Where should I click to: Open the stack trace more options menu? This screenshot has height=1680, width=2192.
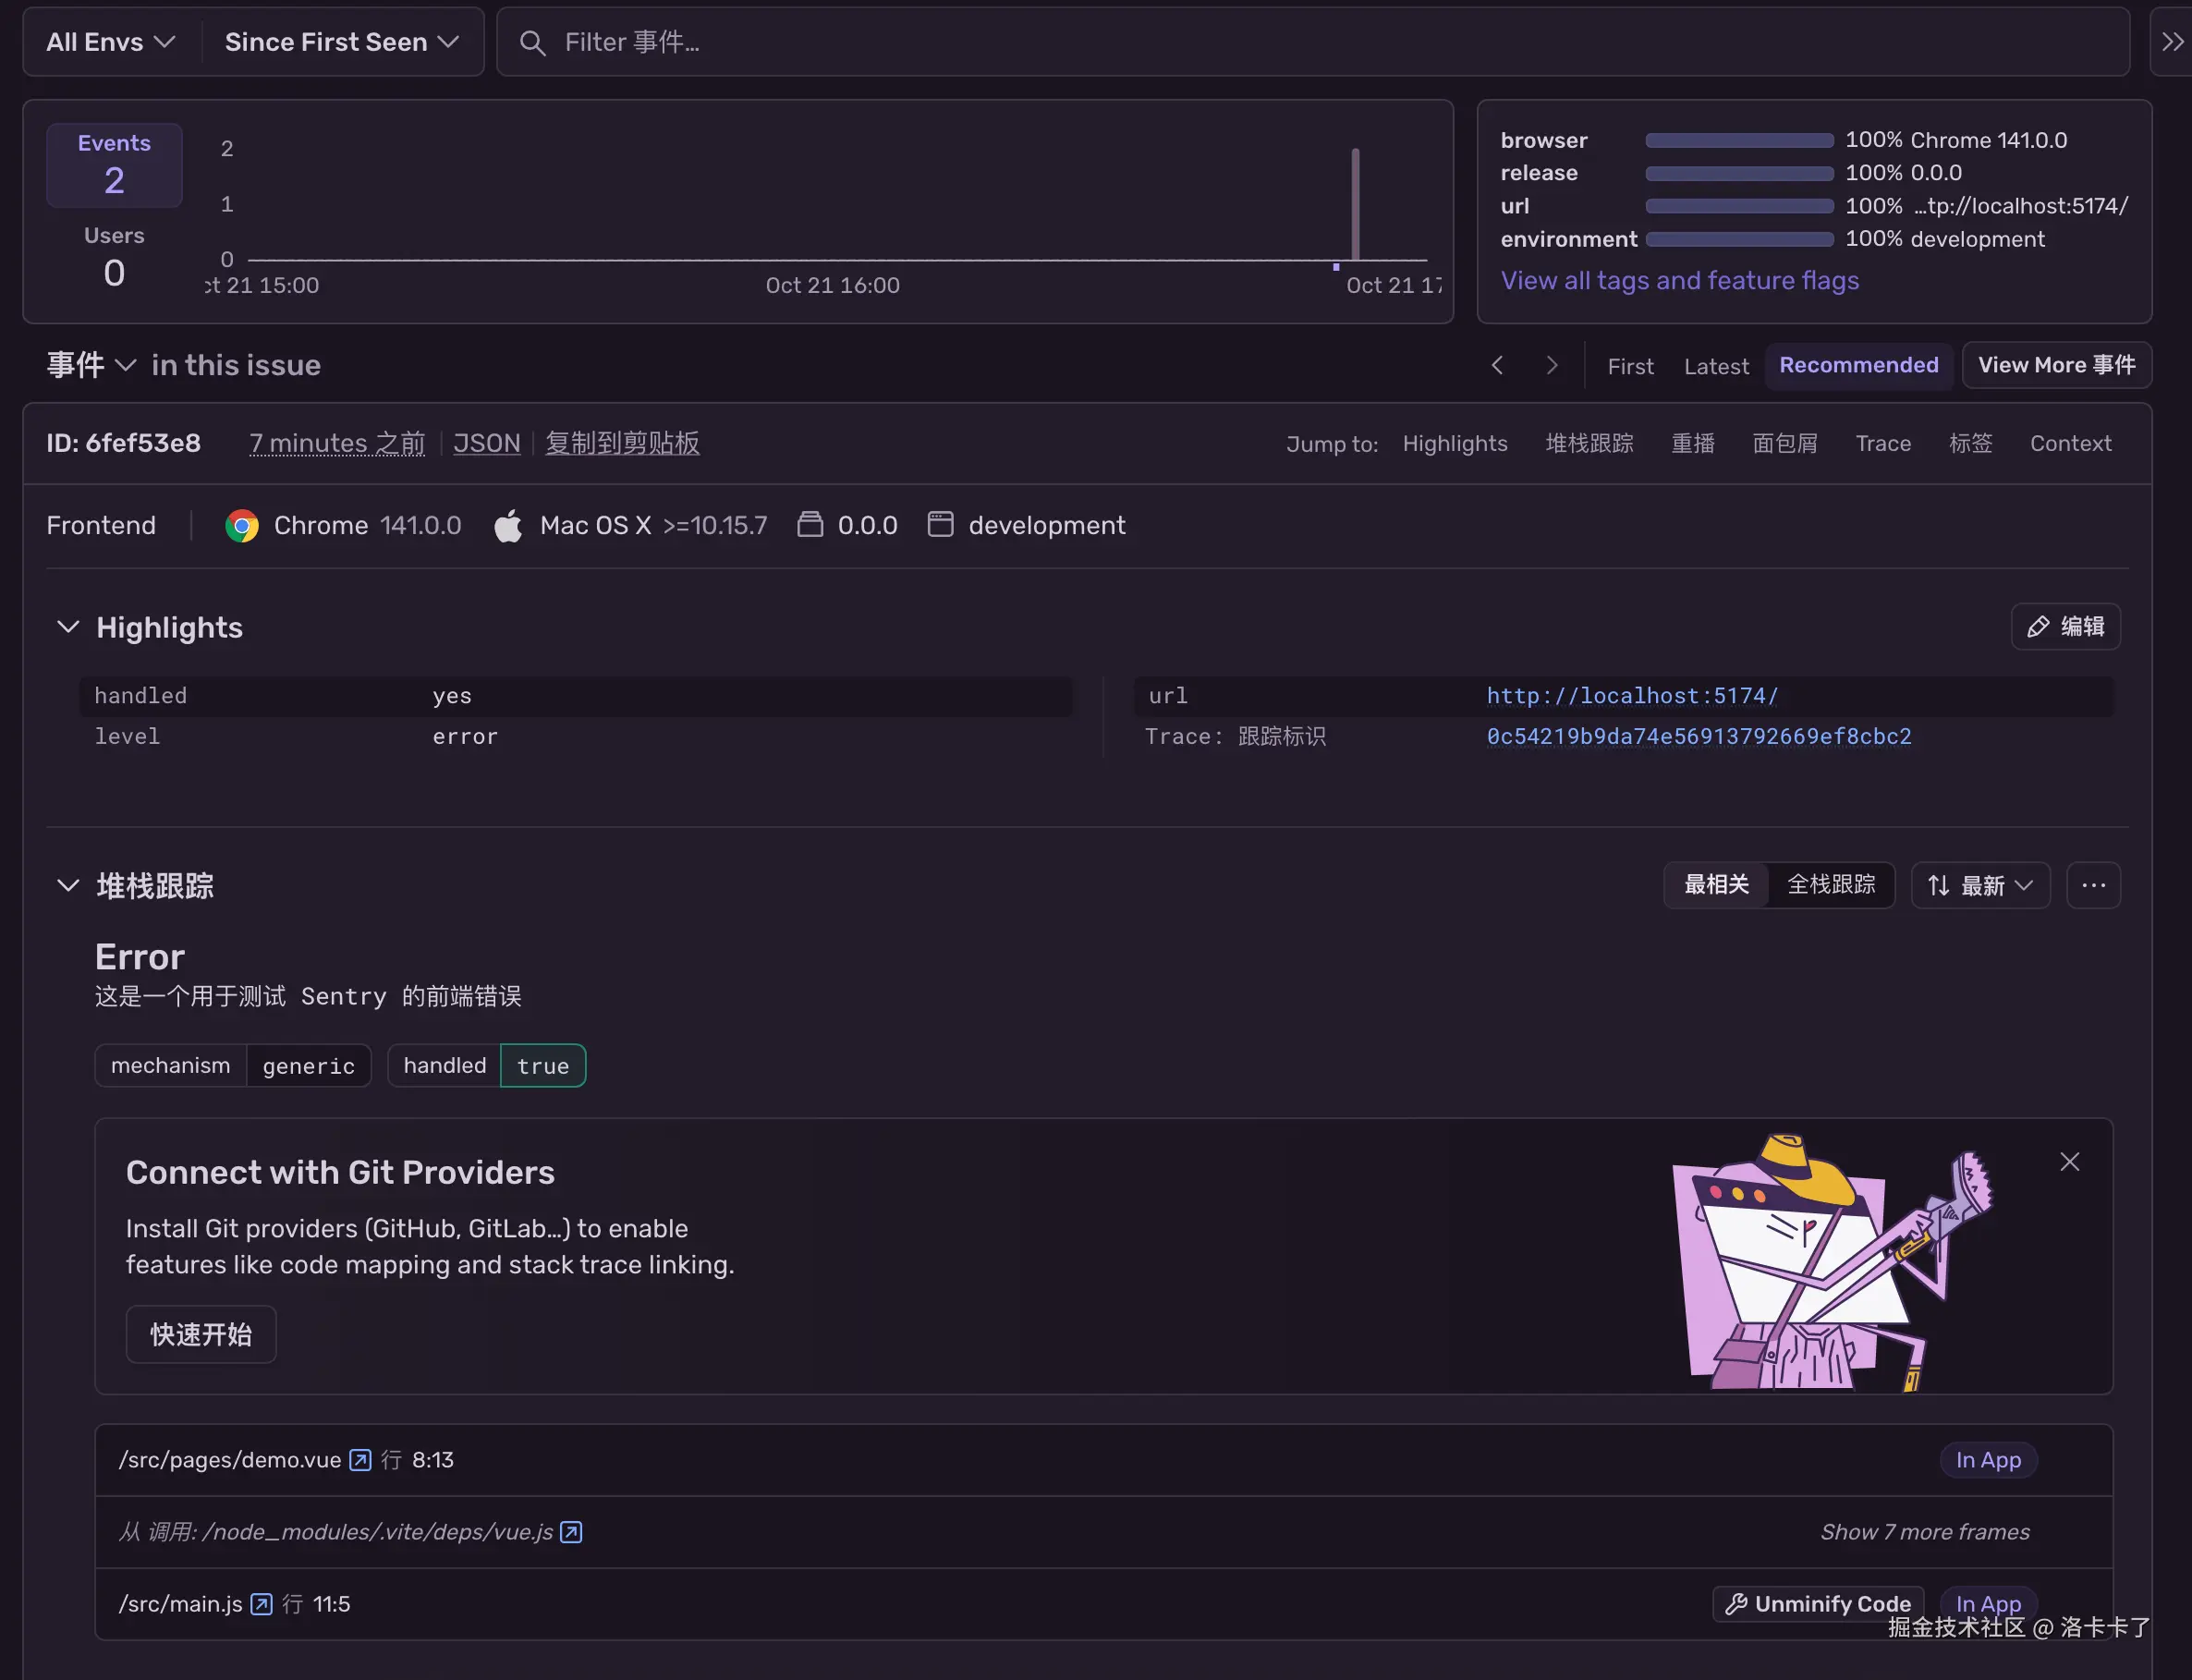pyautogui.click(x=2093, y=885)
